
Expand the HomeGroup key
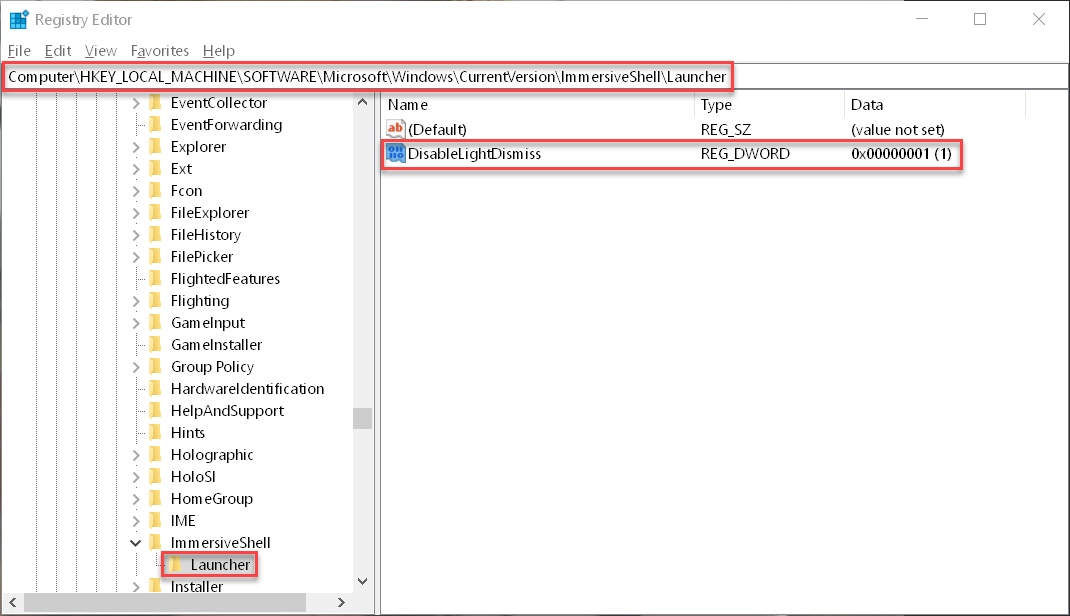[136, 499]
